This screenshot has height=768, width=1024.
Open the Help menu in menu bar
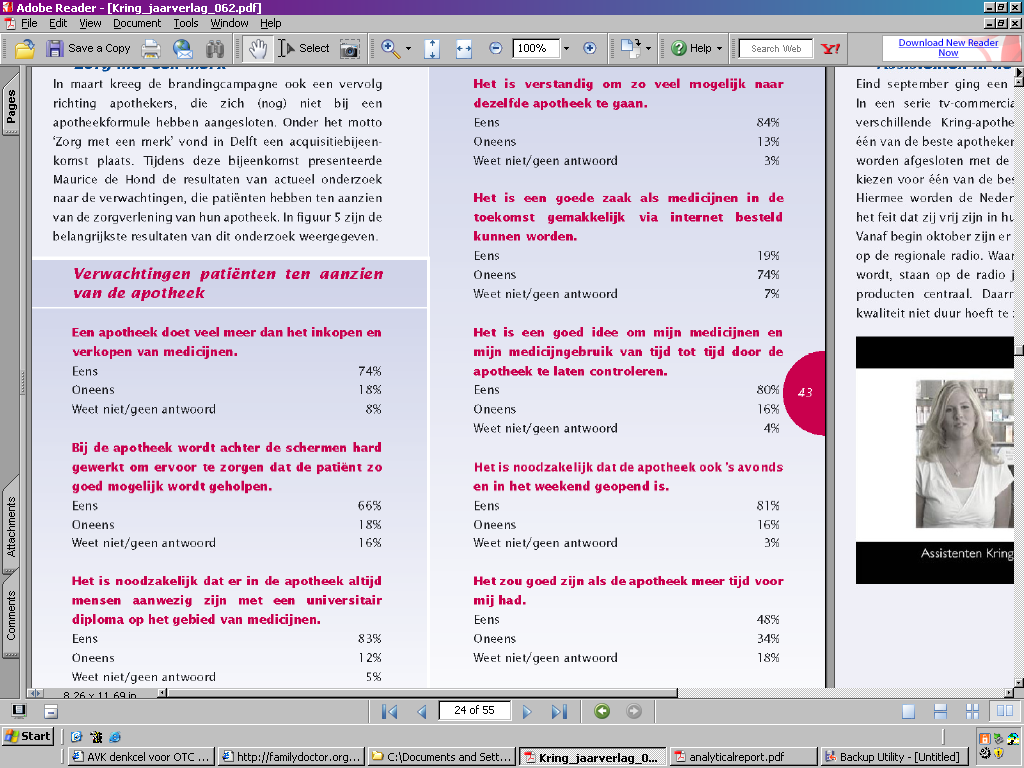(x=270, y=24)
